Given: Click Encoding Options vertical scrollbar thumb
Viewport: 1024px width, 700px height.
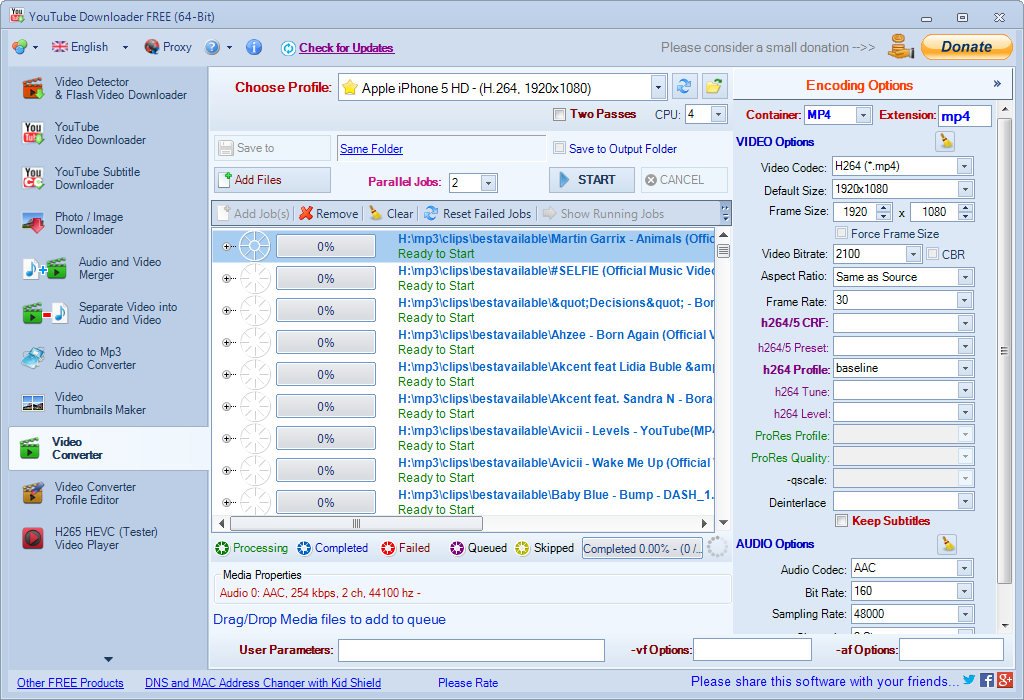Looking at the screenshot, I should click(1004, 350).
